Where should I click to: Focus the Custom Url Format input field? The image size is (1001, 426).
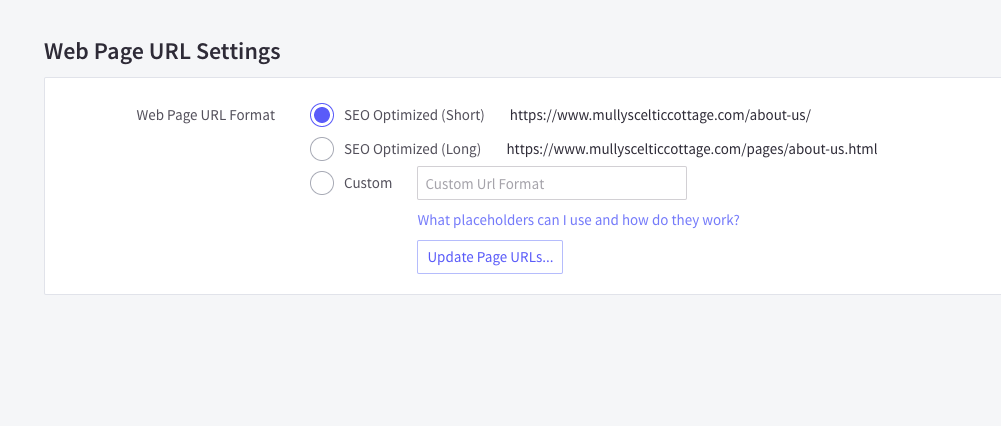click(551, 183)
